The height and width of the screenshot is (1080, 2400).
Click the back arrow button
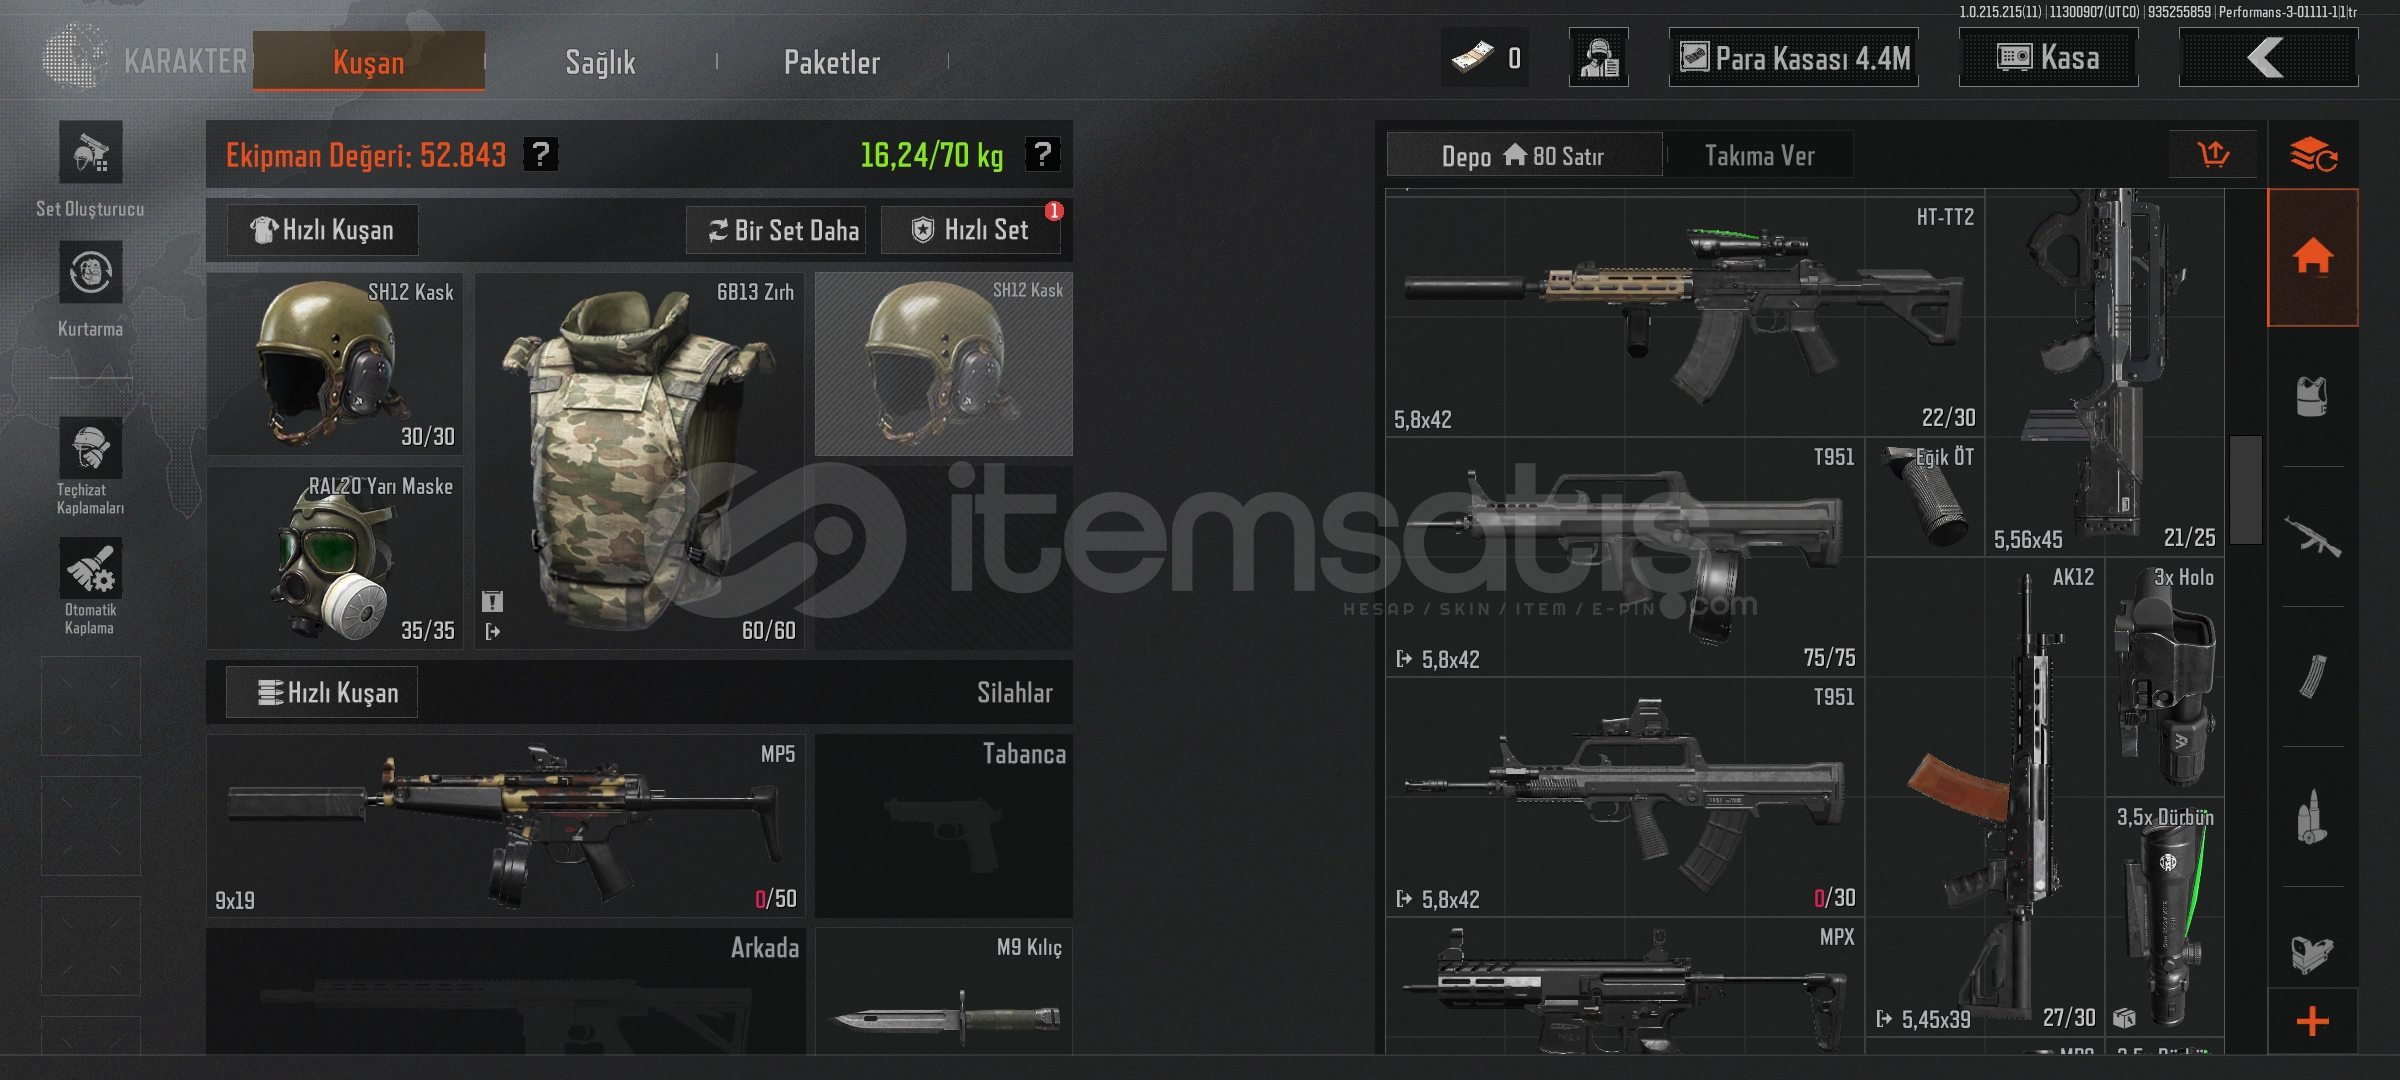click(x=2268, y=57)
